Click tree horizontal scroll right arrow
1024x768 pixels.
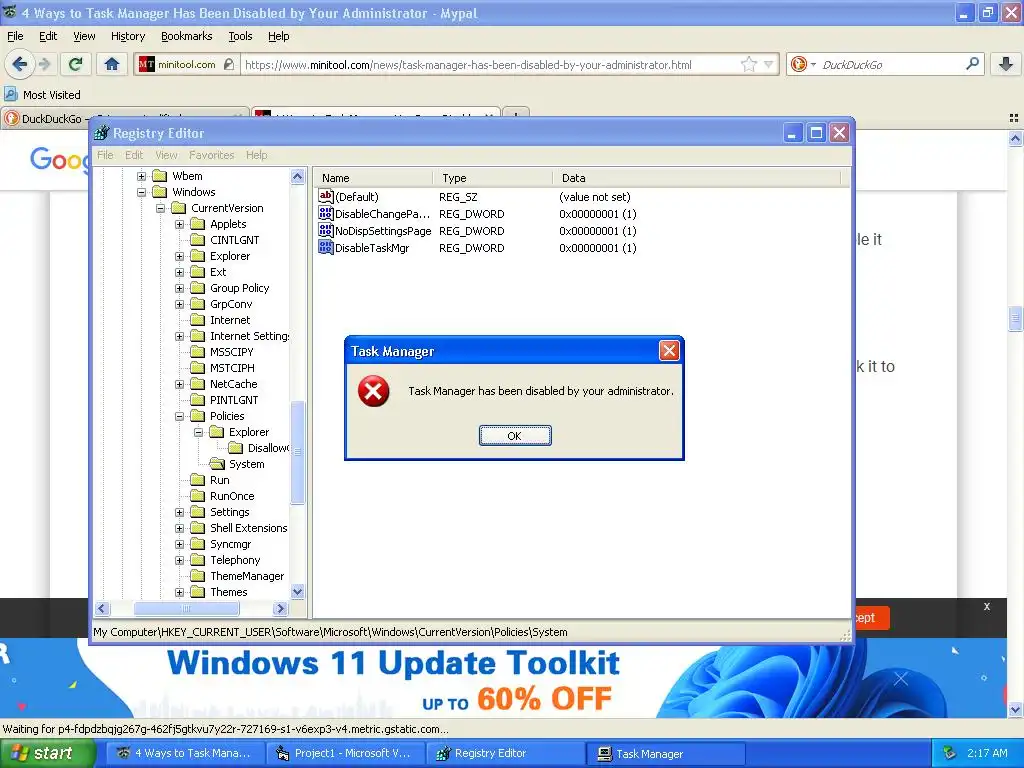[280, 608]
